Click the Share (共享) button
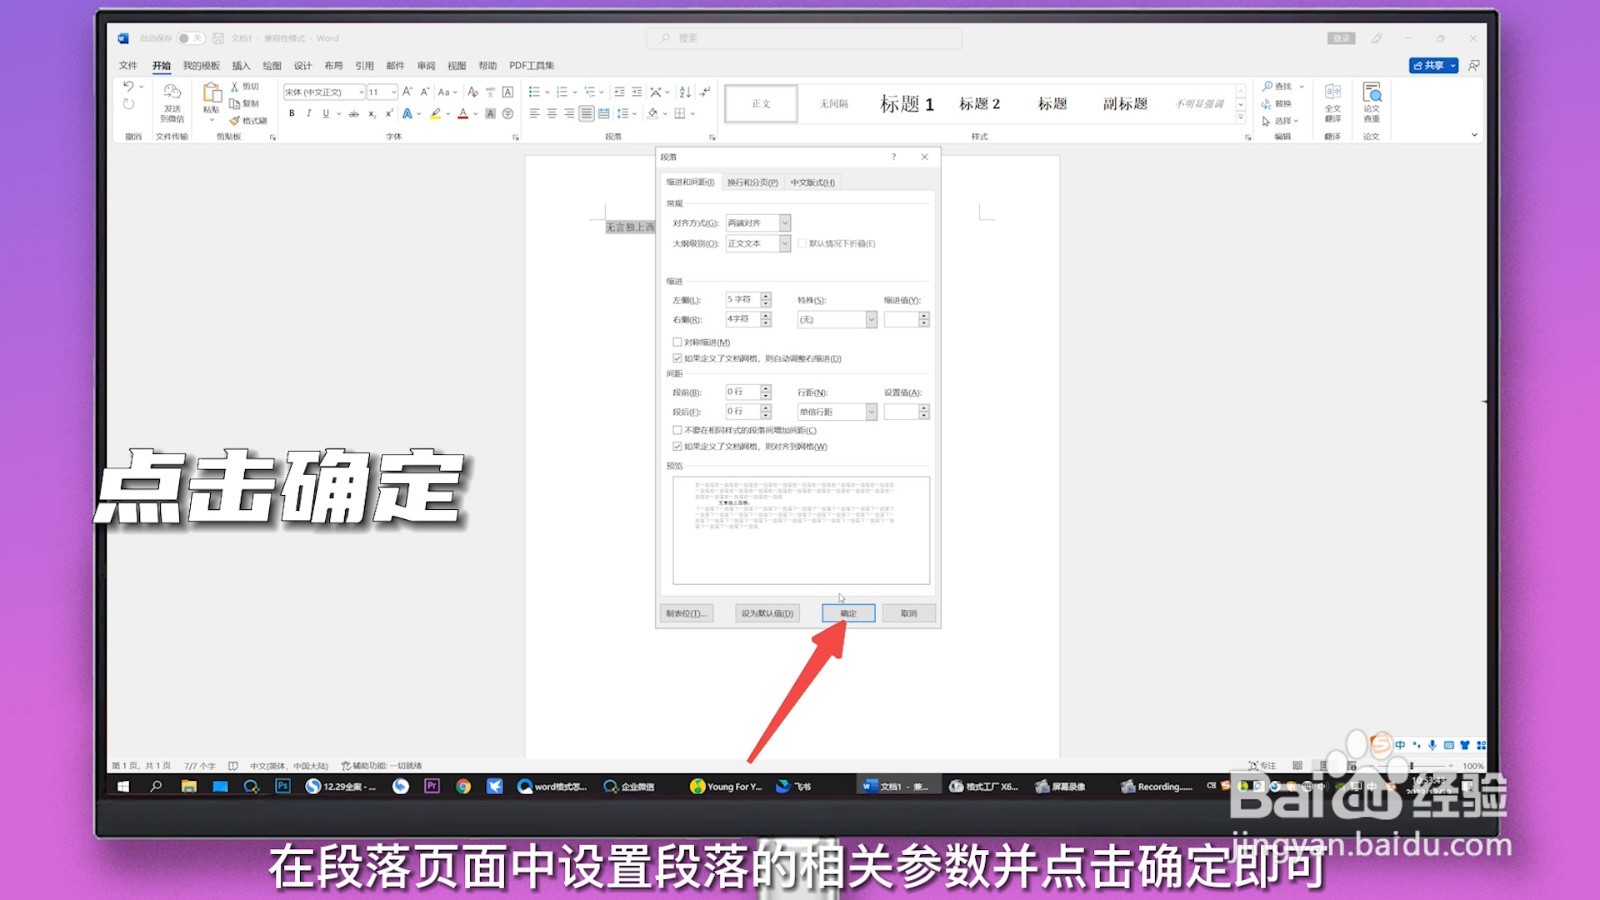Viewport: 1600px width, 900px height. pos(1434,66)
